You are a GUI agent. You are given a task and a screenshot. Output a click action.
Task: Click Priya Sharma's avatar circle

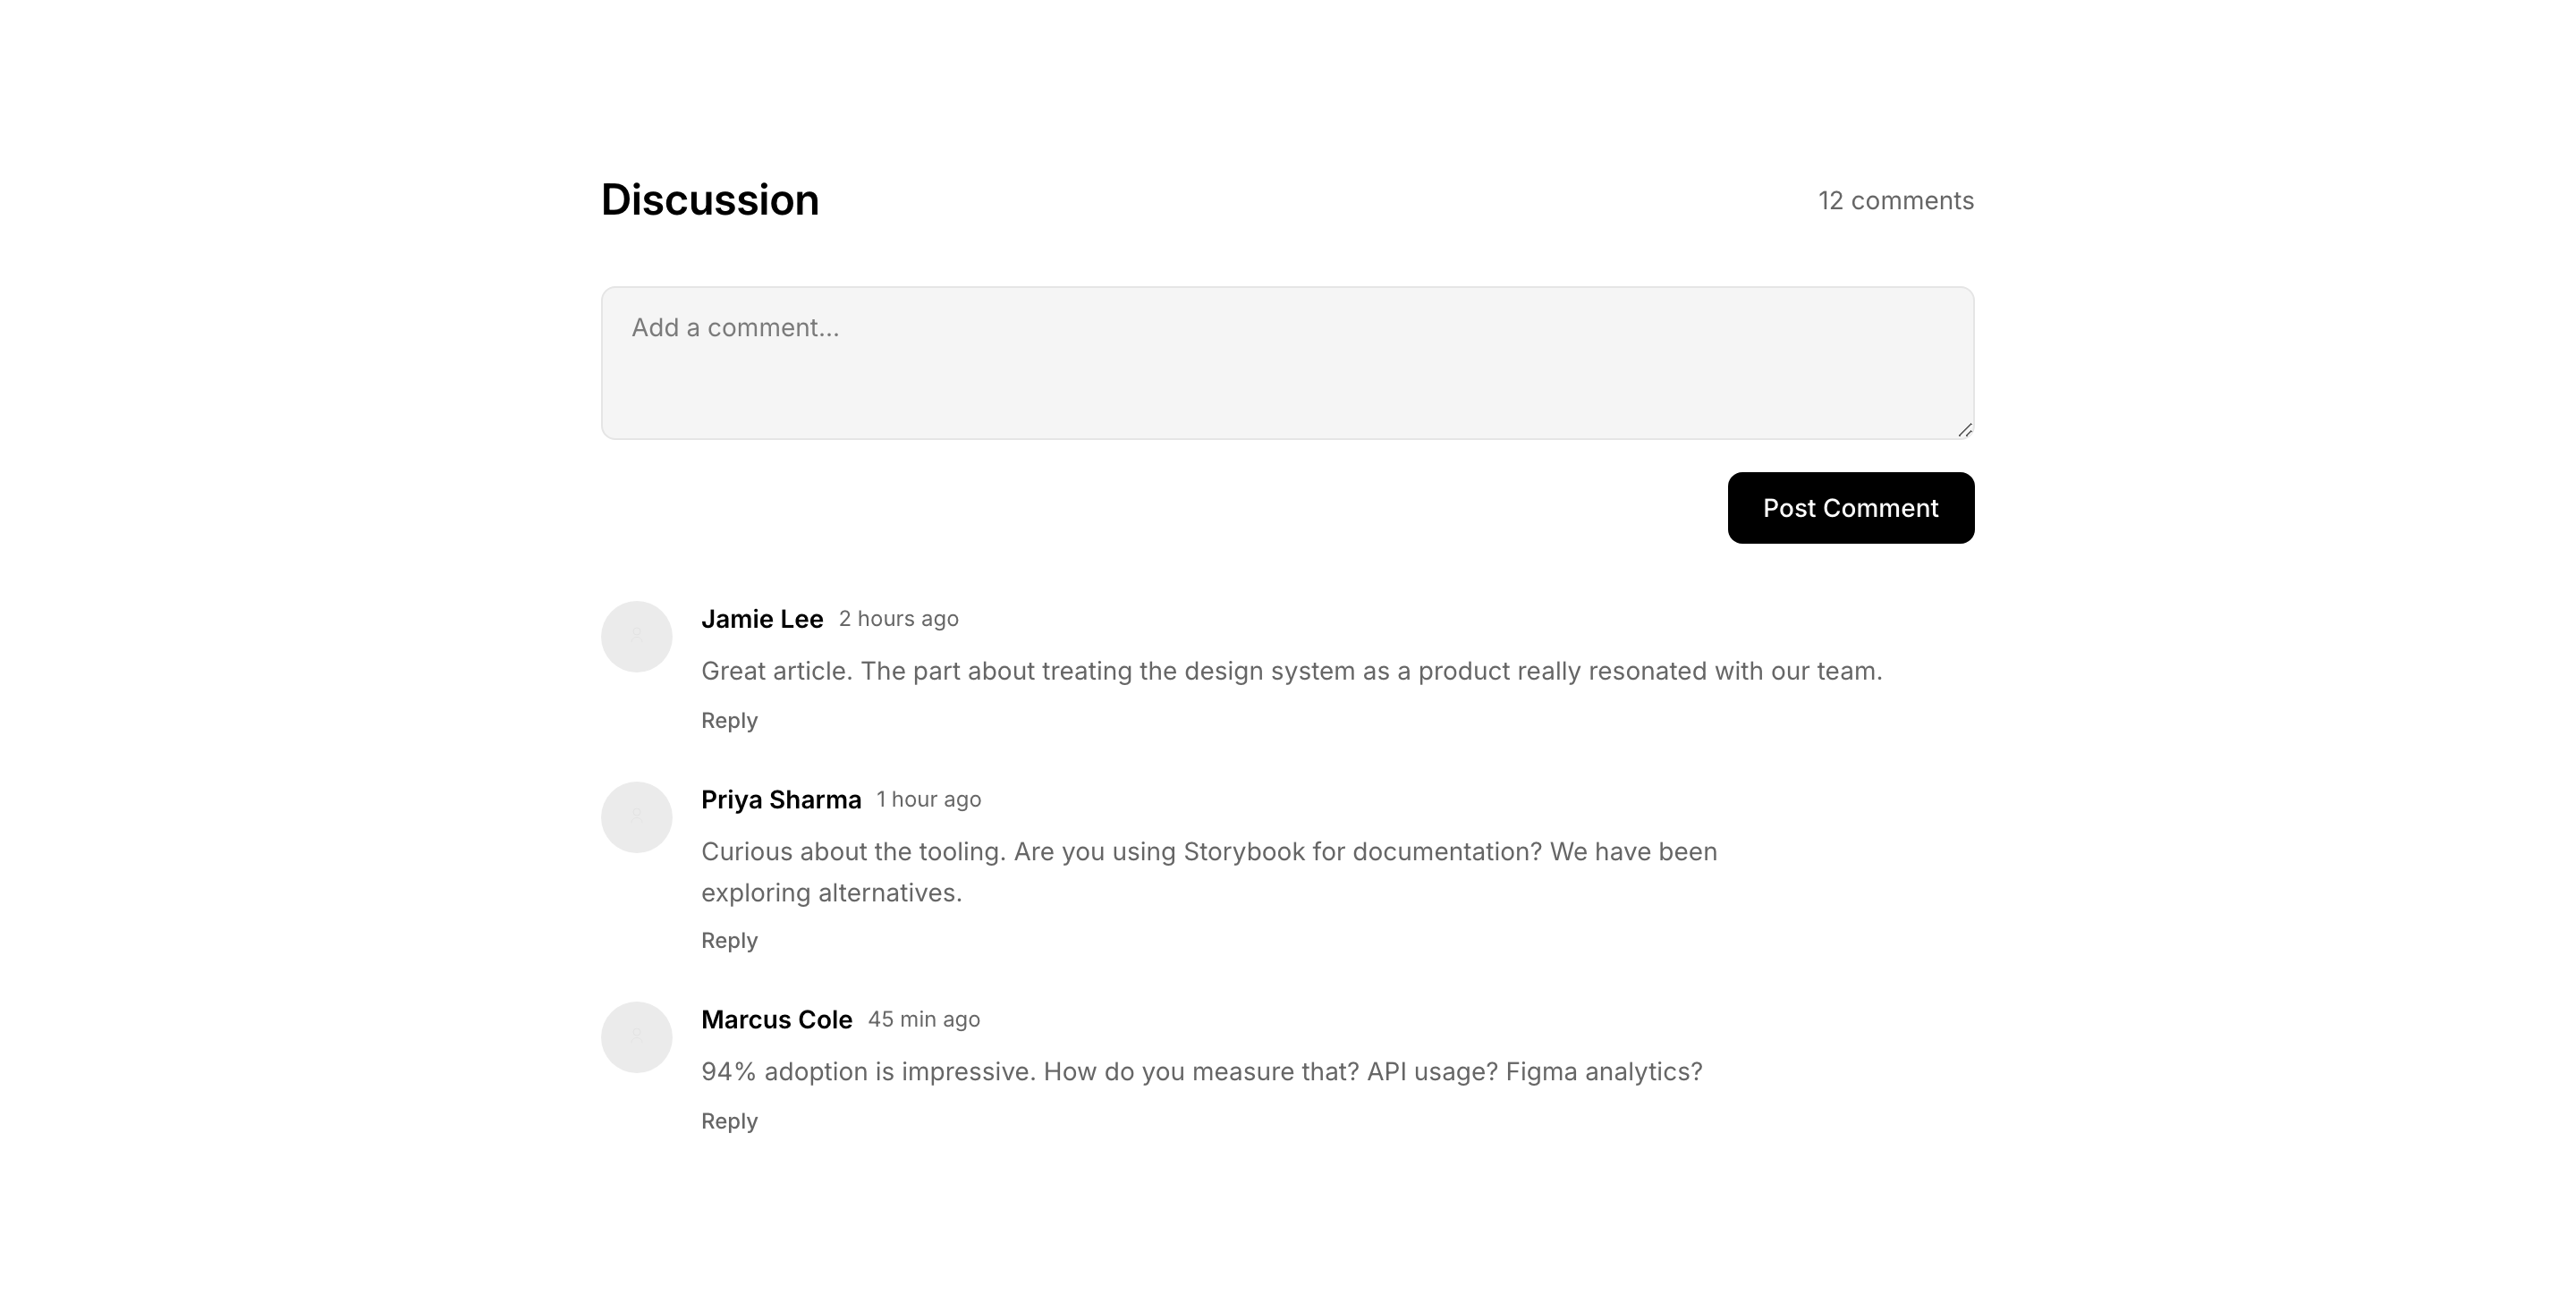click(x=636, y=817)
